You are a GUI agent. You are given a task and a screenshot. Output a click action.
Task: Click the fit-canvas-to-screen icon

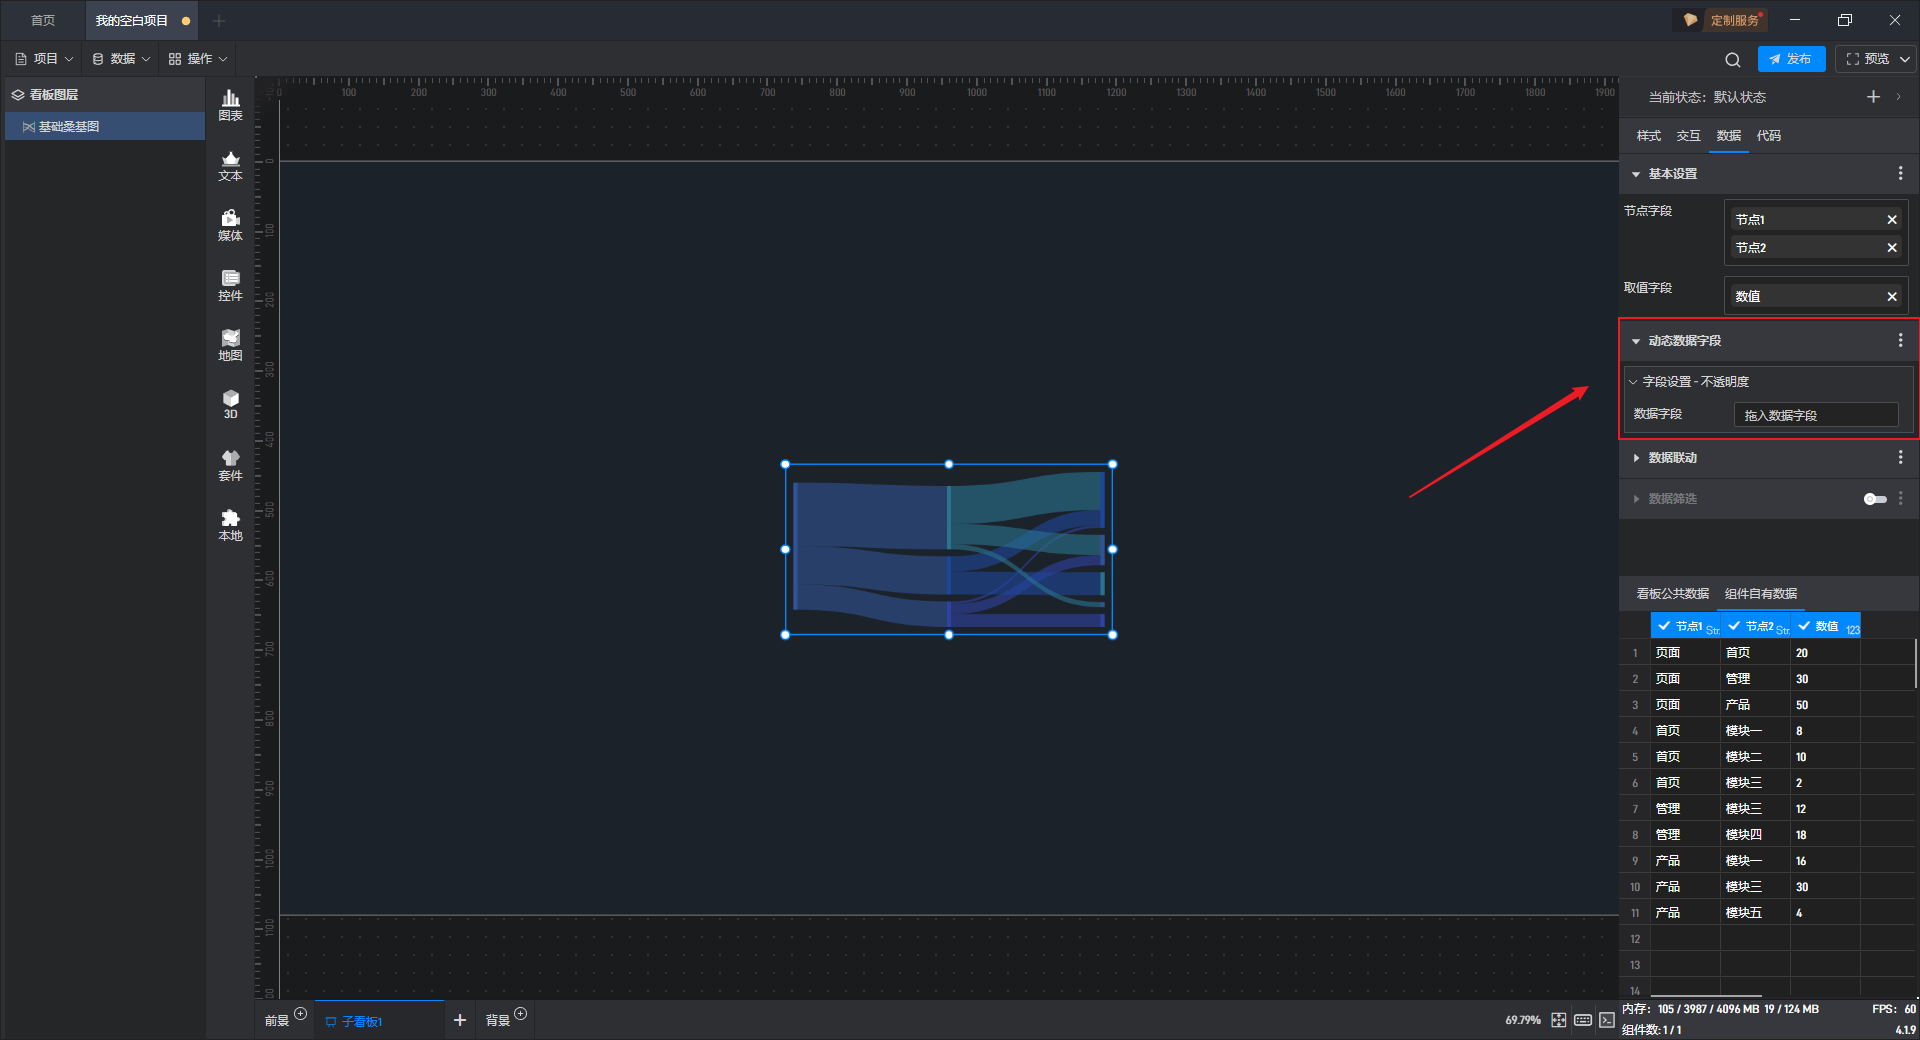[1559, 1020]
